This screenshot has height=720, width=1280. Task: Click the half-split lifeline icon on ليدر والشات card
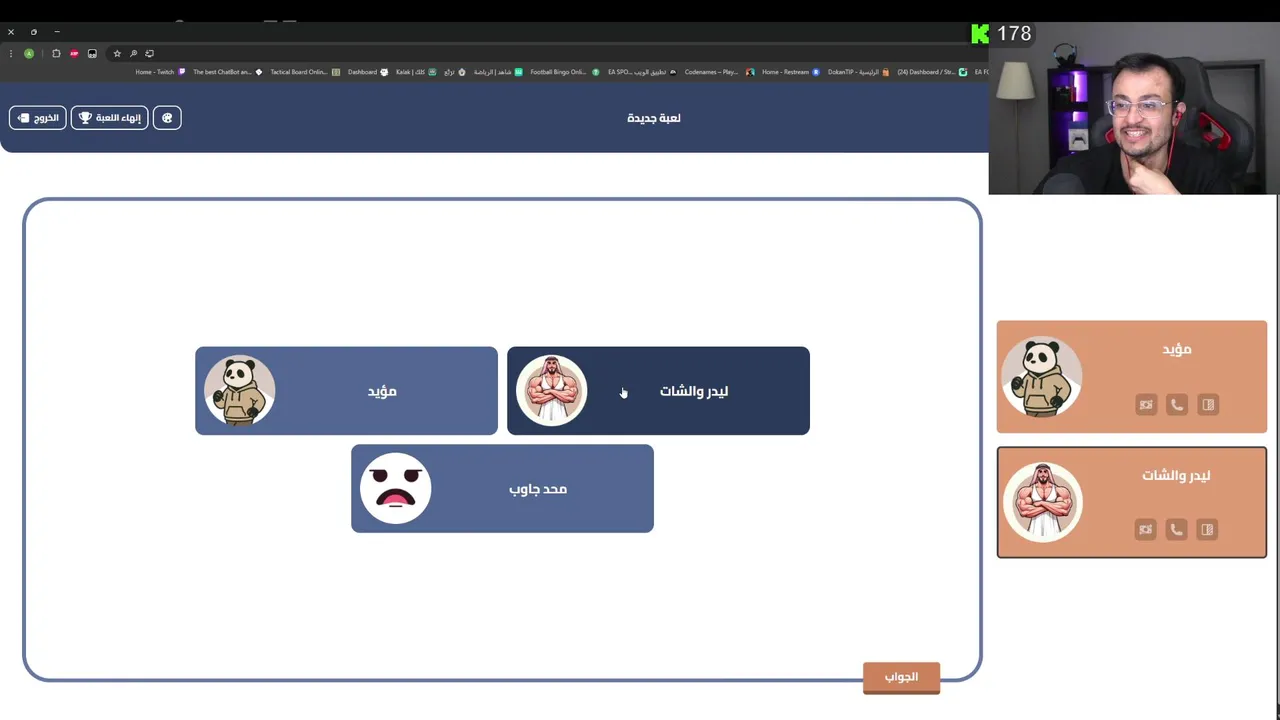[x=1208, y=530]
